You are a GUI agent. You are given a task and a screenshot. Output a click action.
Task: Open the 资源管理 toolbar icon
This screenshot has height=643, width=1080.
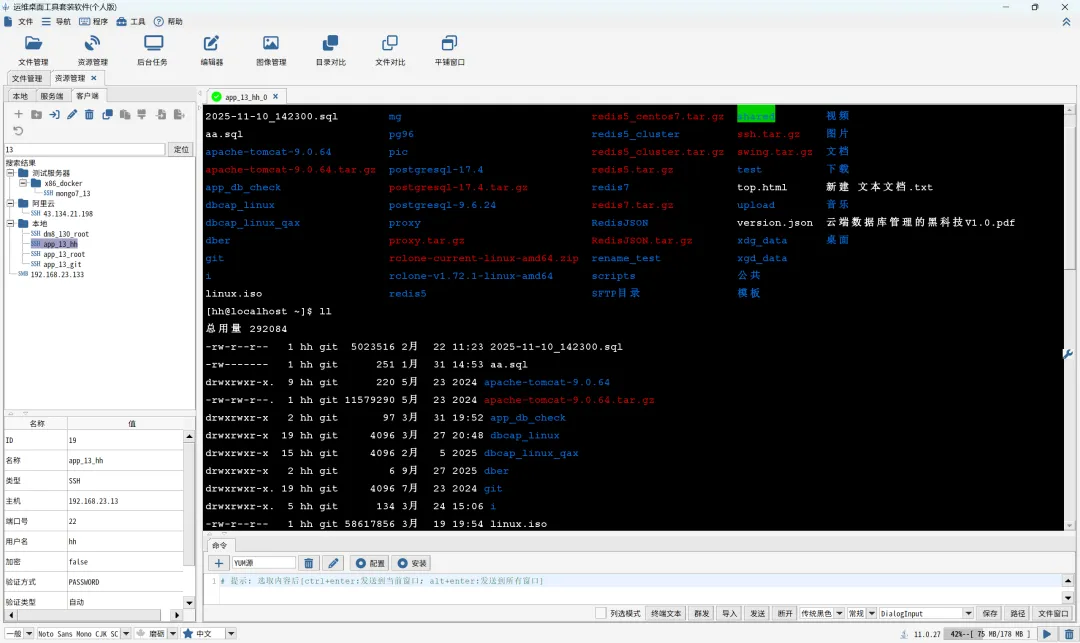(92, 44)
